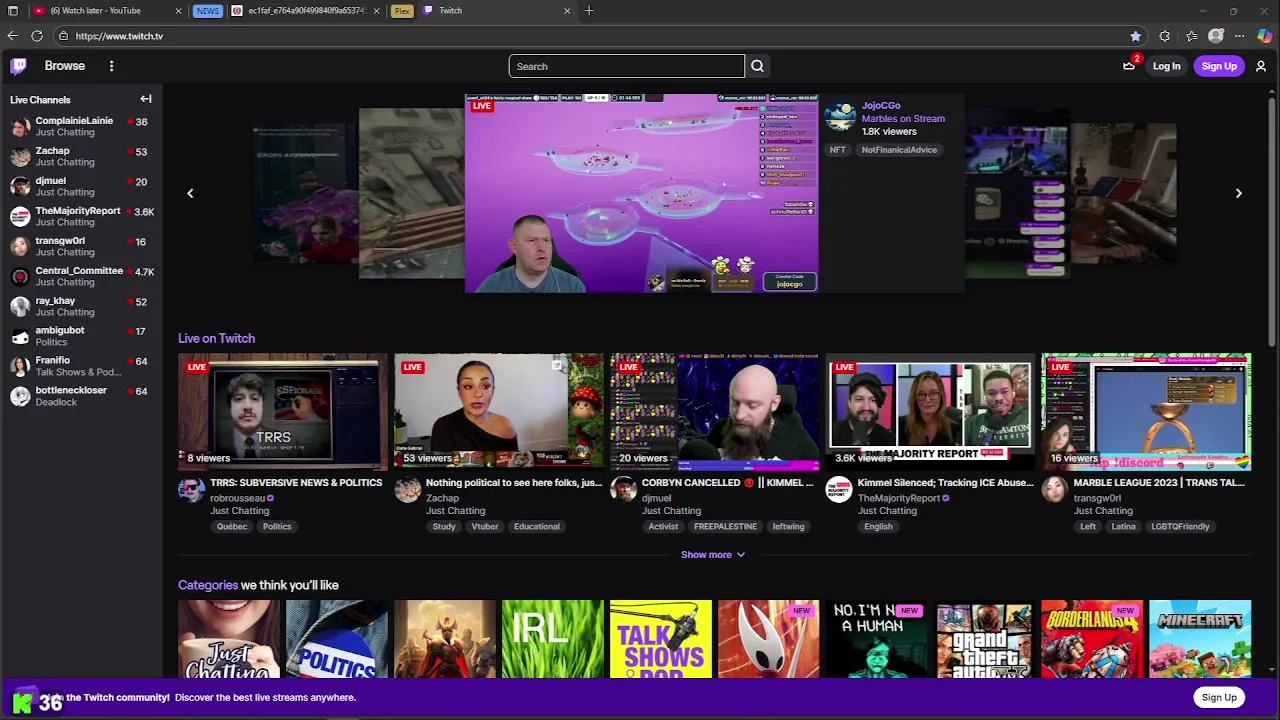Screen dimensions: 1280x720
Task: Switch to the Twitch tab
Action: tap(495, 11)
